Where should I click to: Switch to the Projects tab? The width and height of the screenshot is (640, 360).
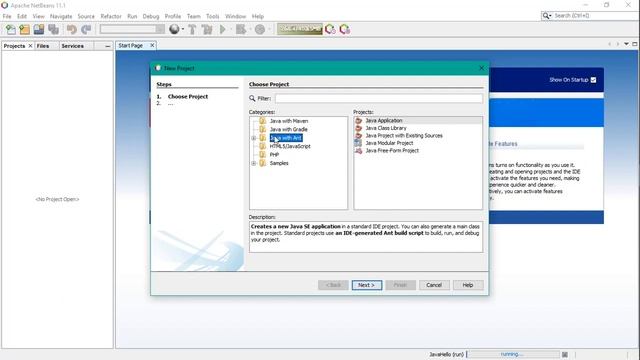14,46
